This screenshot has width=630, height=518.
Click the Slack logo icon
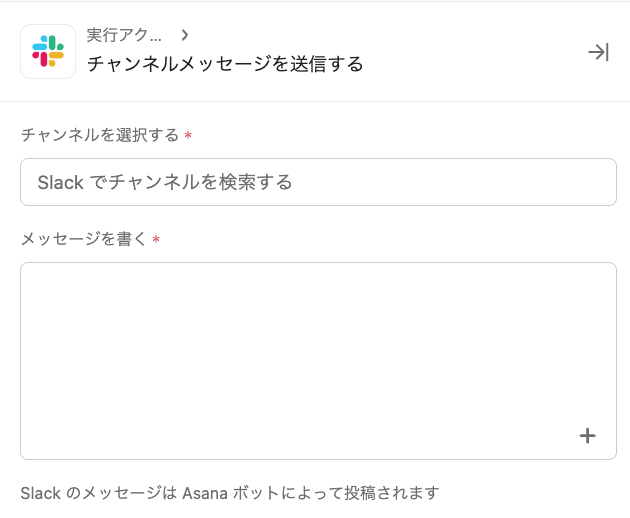[48, 51]
